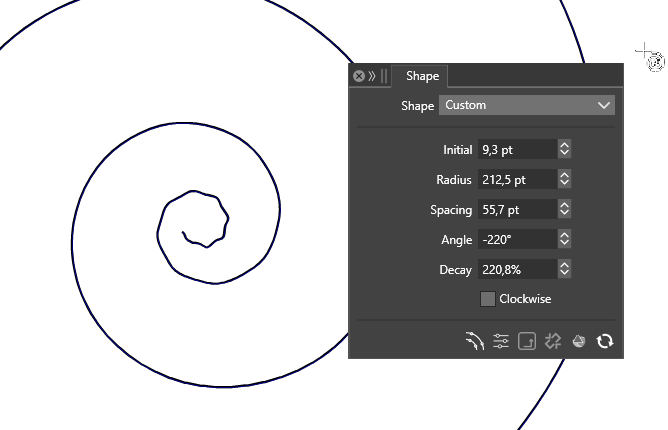Click the Initial field stepper arrows
The height and width of the screenshot is (430, 668).
[x=564, y=149]
